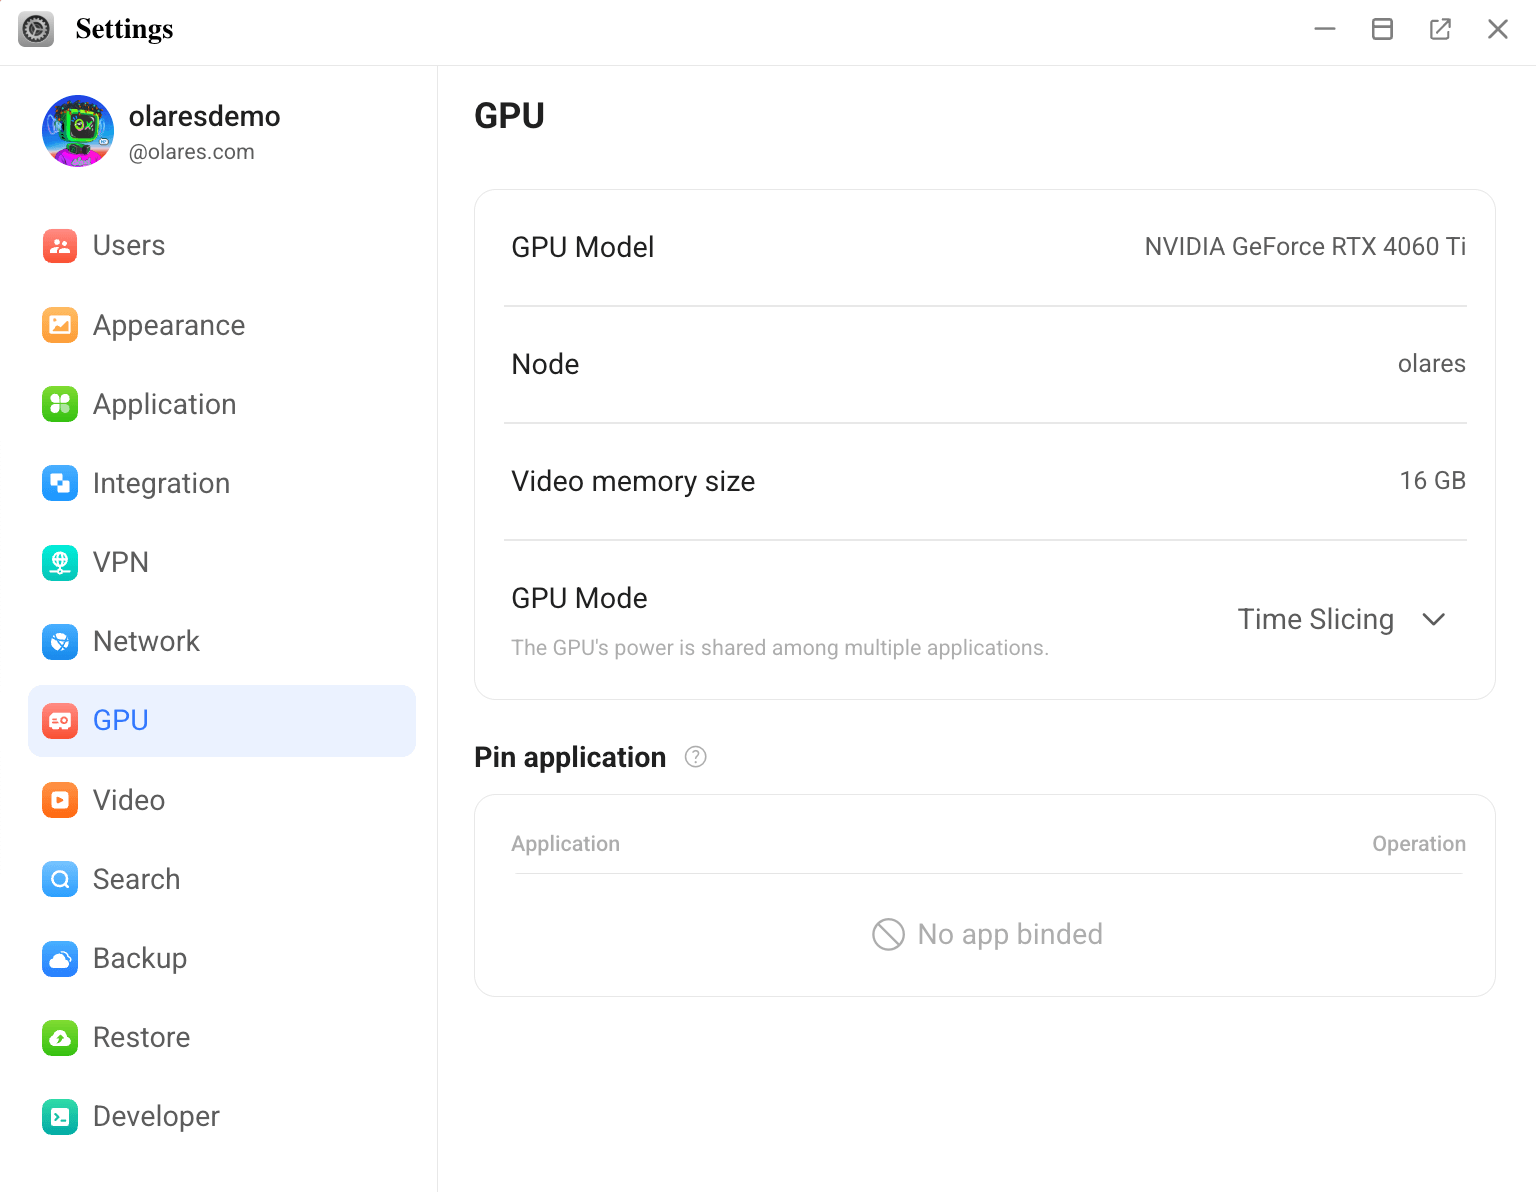
Task: Click the olaresdemo username
Action: [x=204, y=116]
